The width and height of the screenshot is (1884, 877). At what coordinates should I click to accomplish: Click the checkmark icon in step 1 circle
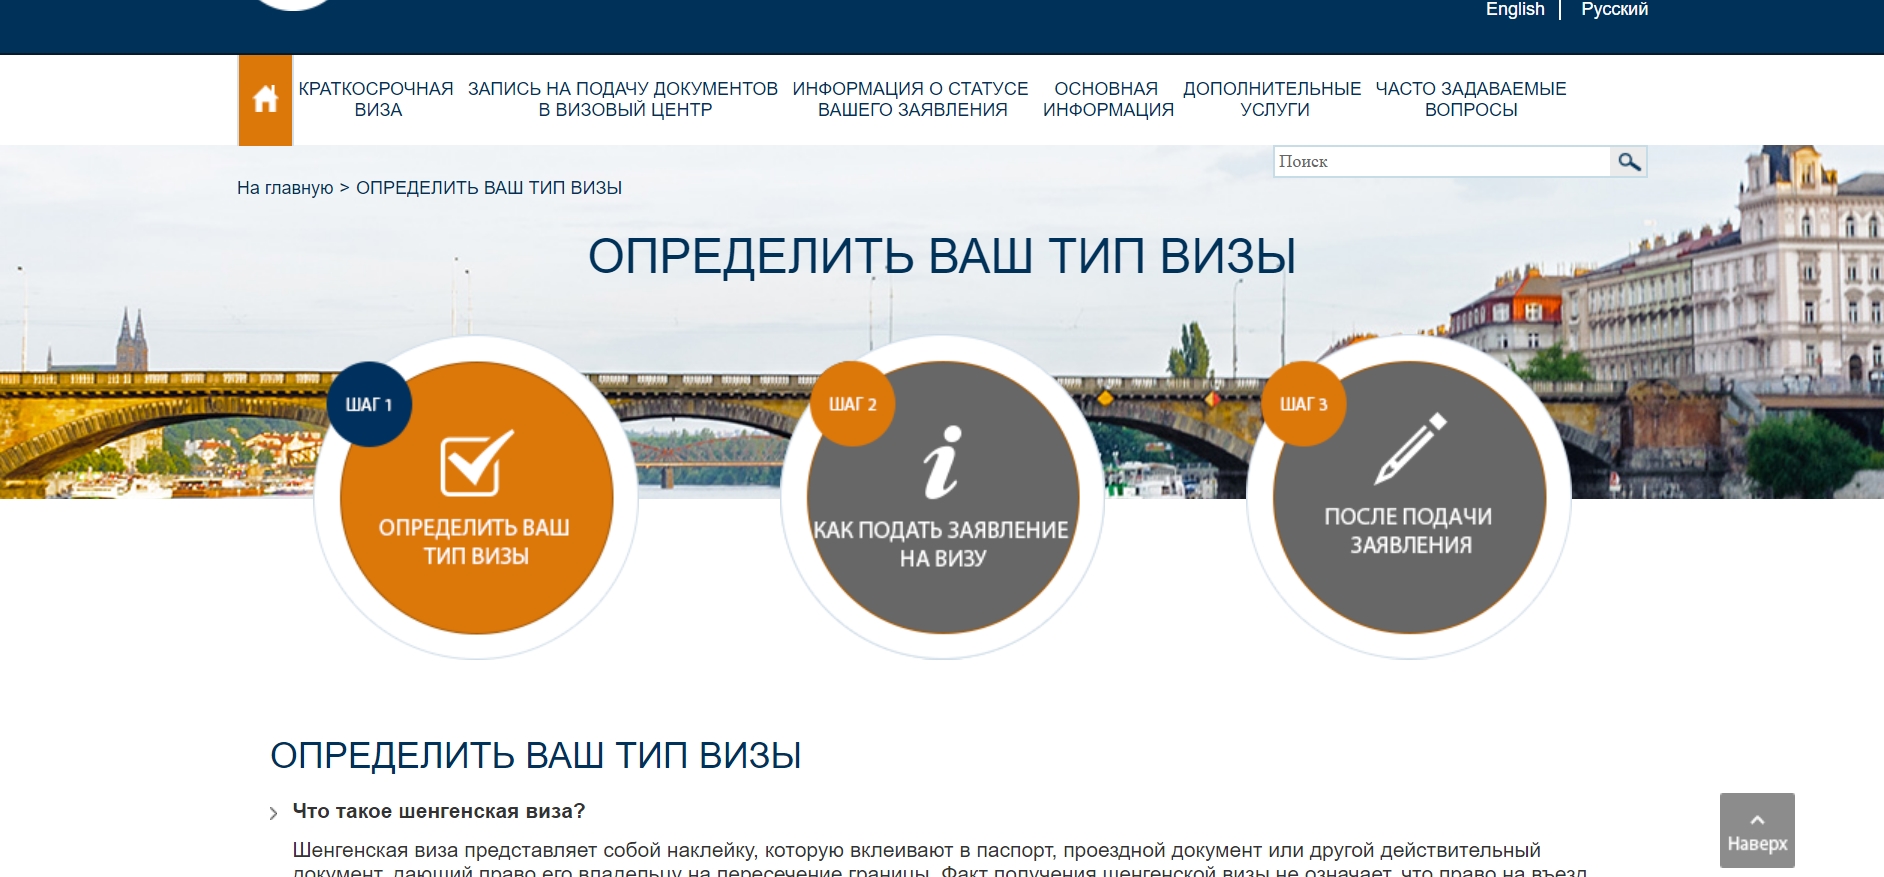(x=476, y=462)
